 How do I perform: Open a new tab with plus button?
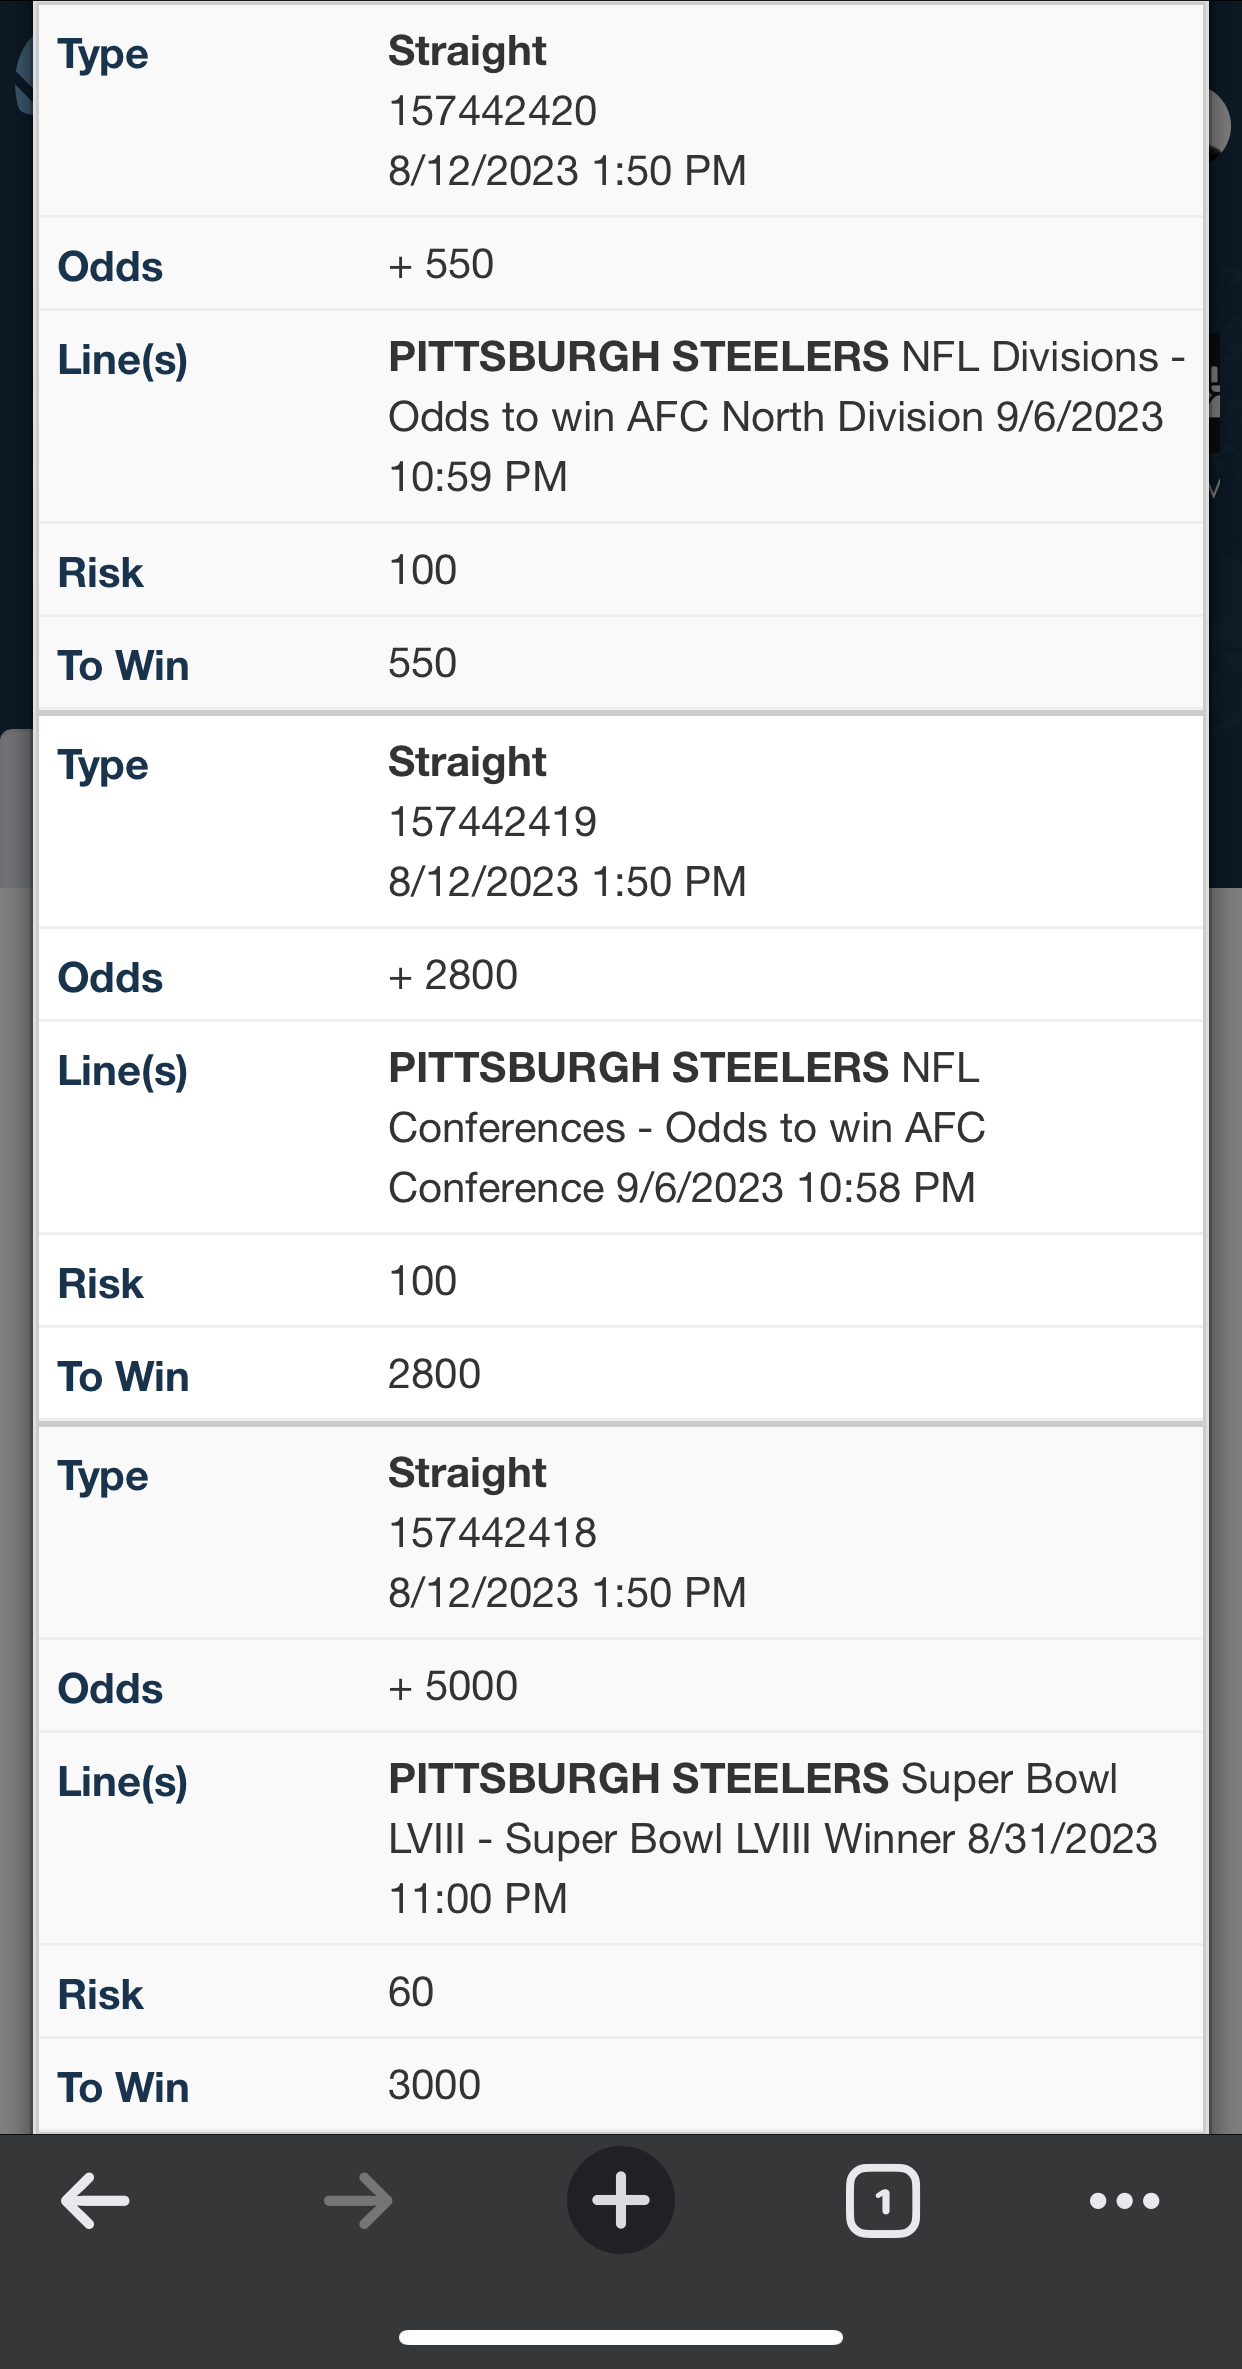pos(620,2200)
